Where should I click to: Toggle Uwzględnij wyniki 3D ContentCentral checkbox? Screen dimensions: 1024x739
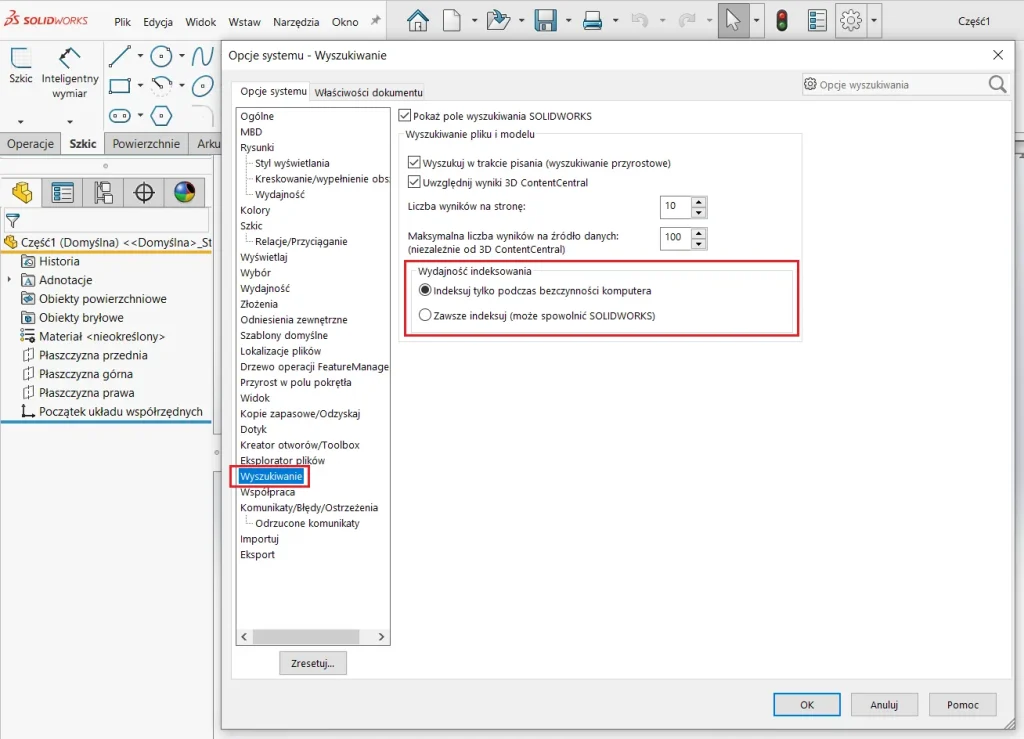pos(414,182)
